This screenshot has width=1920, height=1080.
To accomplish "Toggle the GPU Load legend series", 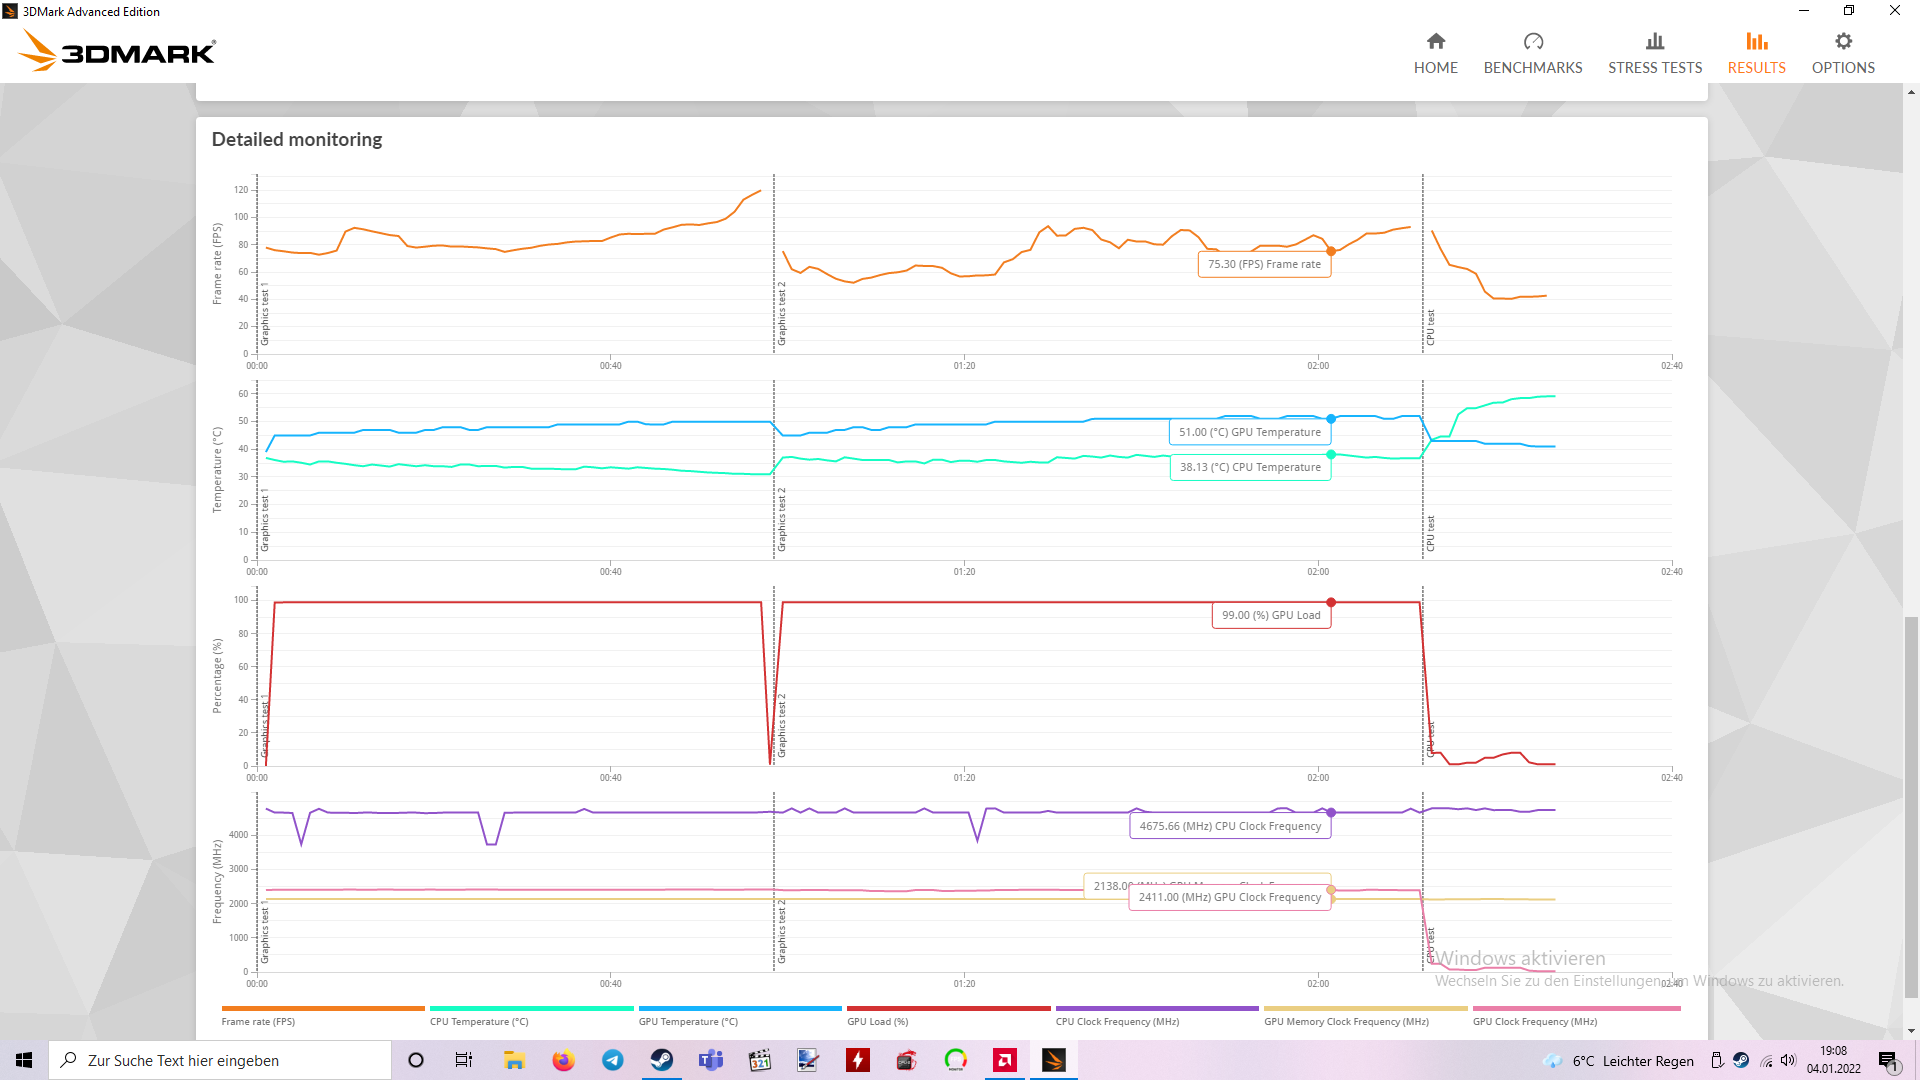I will [877, 1021].
